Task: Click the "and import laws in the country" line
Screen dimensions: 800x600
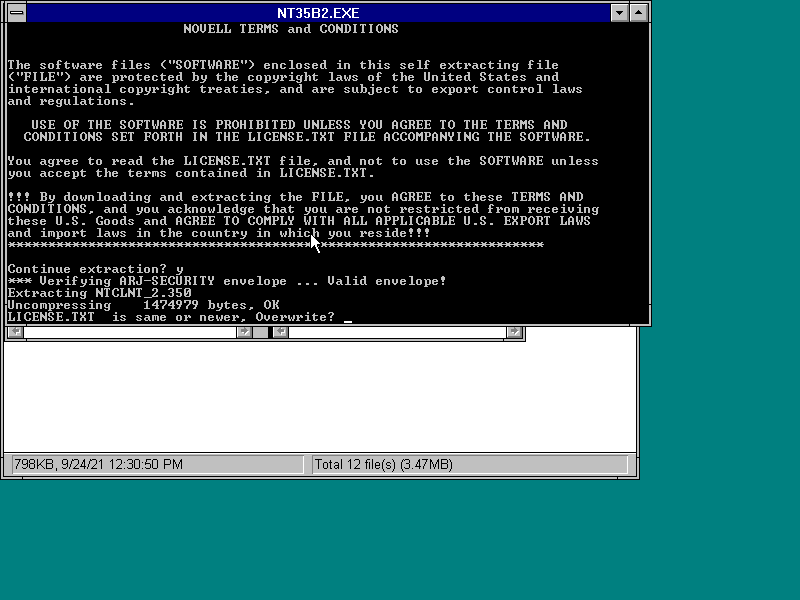Action: point(219,233)
